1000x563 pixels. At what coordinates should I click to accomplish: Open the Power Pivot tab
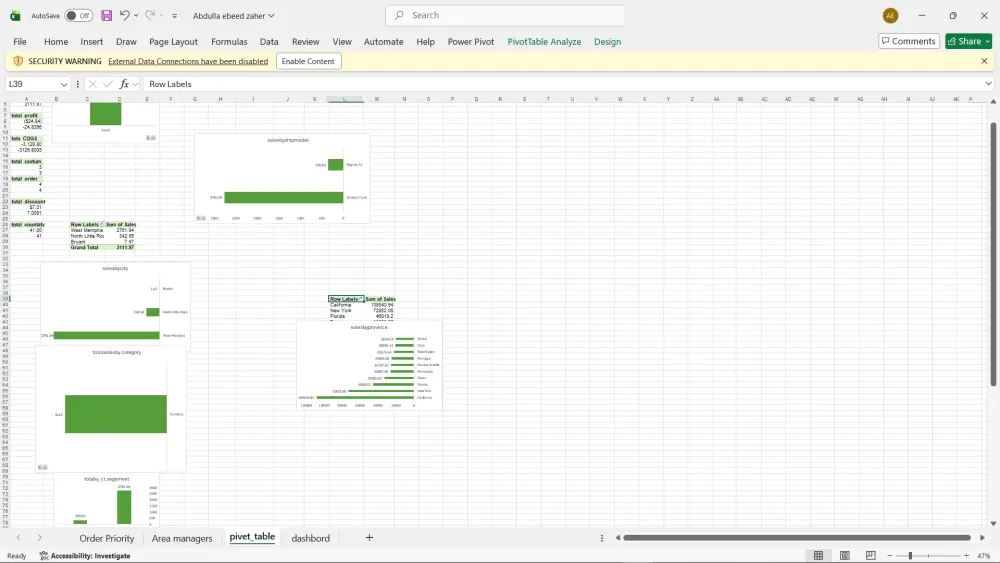471,41
